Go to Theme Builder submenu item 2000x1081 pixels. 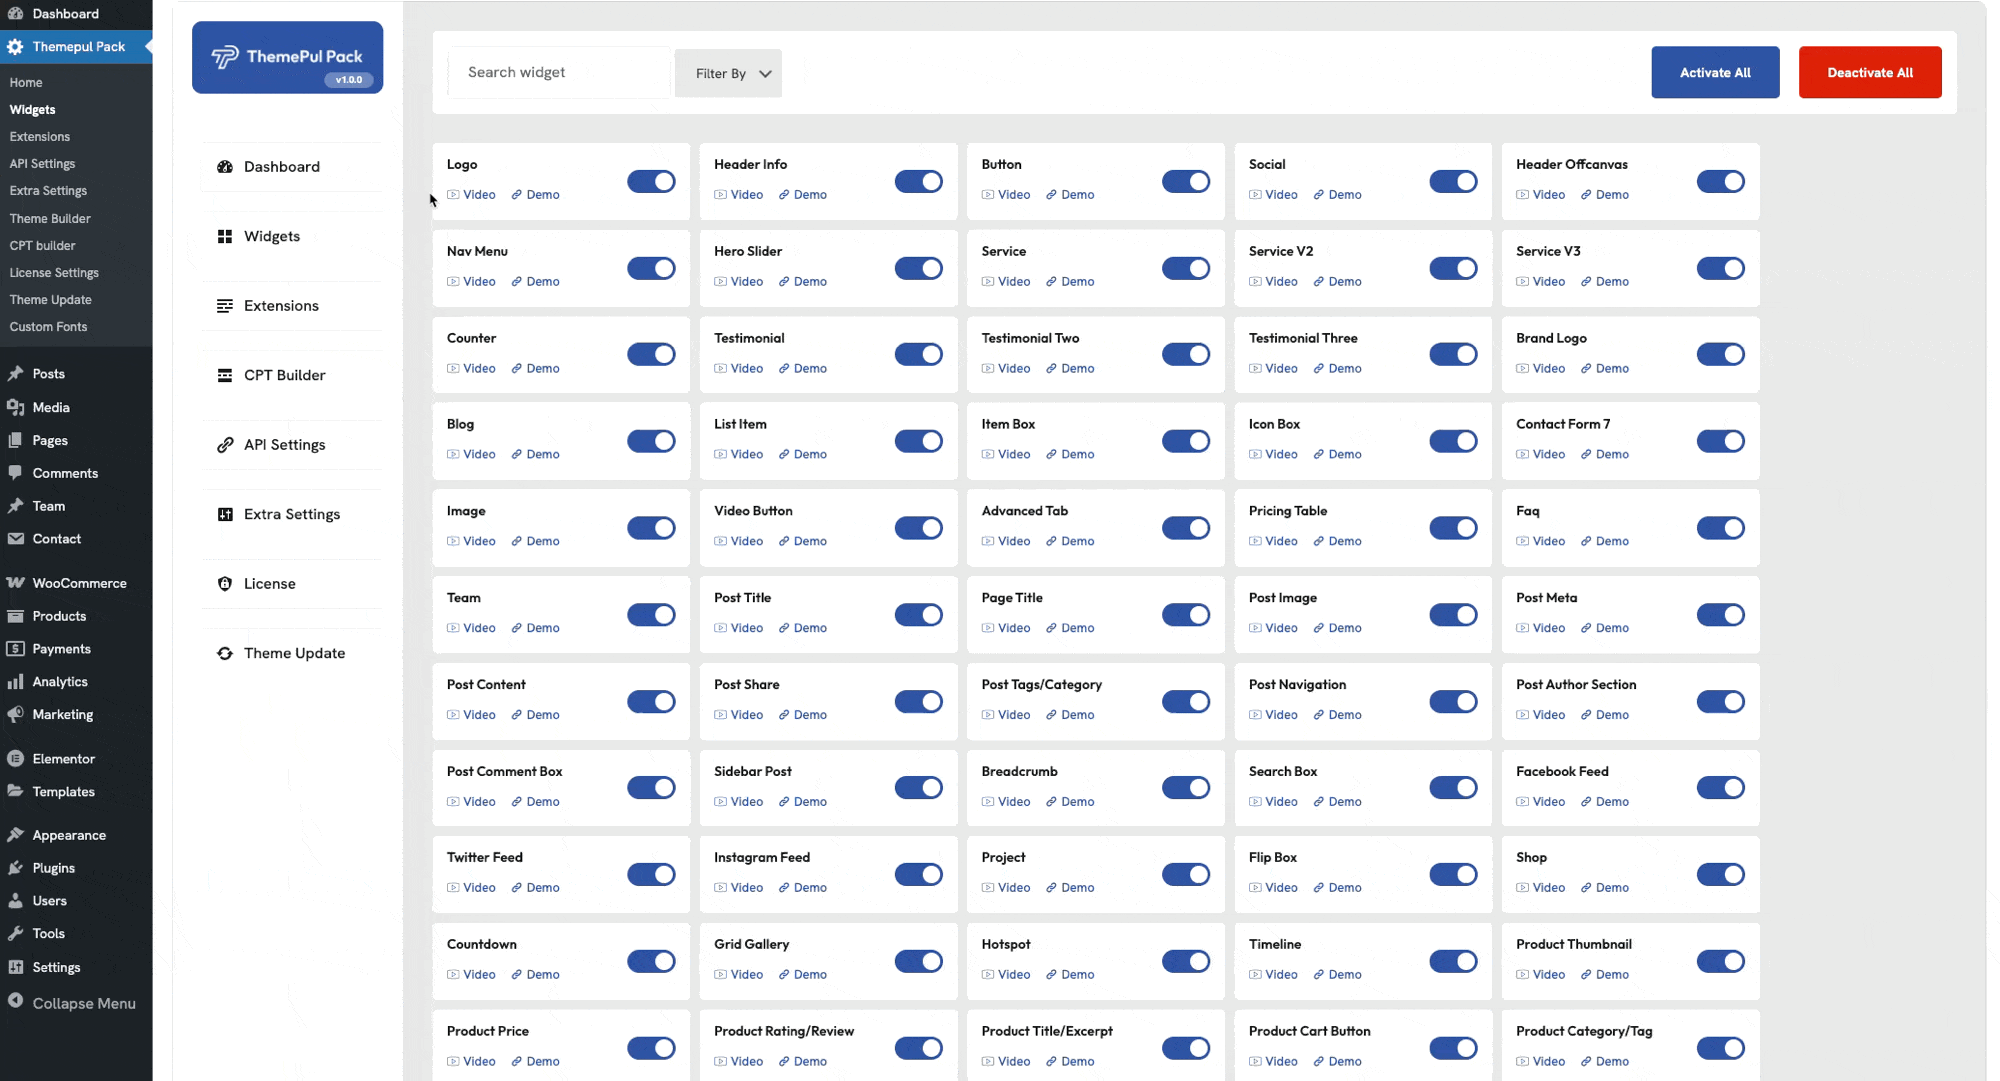[50, 219]
